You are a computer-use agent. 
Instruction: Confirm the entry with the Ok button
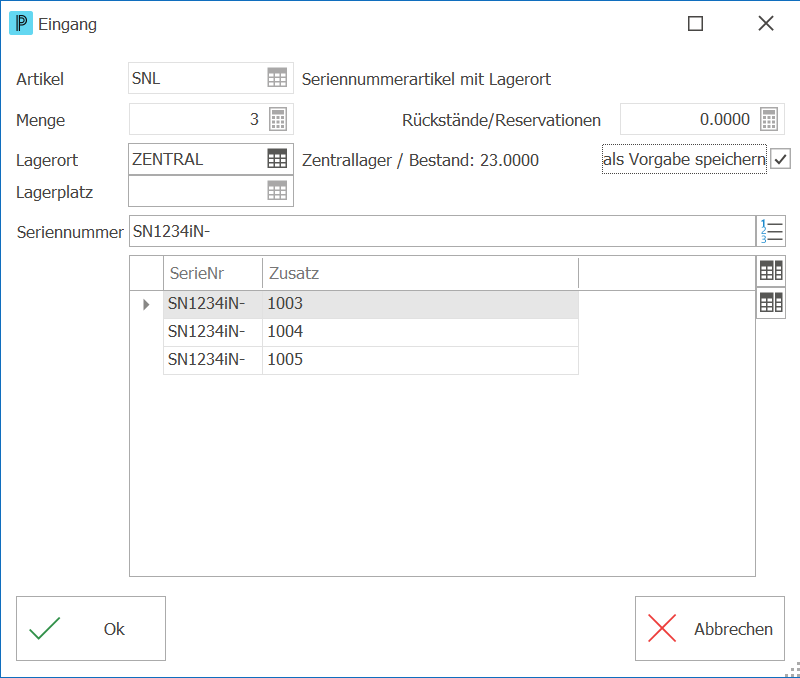coord(91,629)
